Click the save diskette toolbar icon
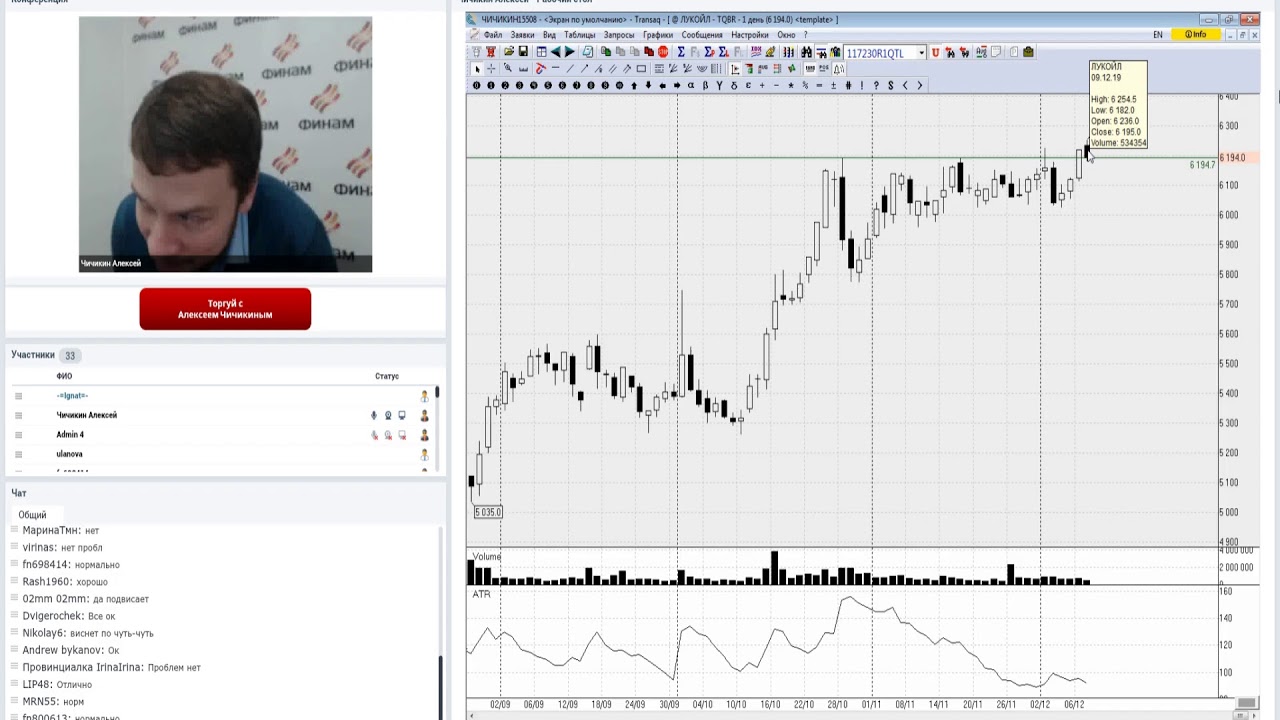The width and height of the screenshot is (1280, 720). [x=523, y=52]
